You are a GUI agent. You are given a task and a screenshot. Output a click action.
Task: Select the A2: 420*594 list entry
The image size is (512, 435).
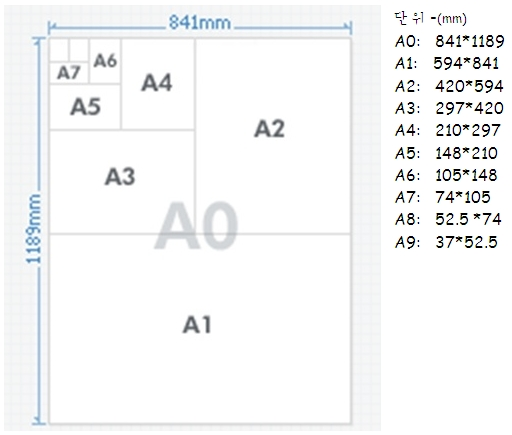449,86
